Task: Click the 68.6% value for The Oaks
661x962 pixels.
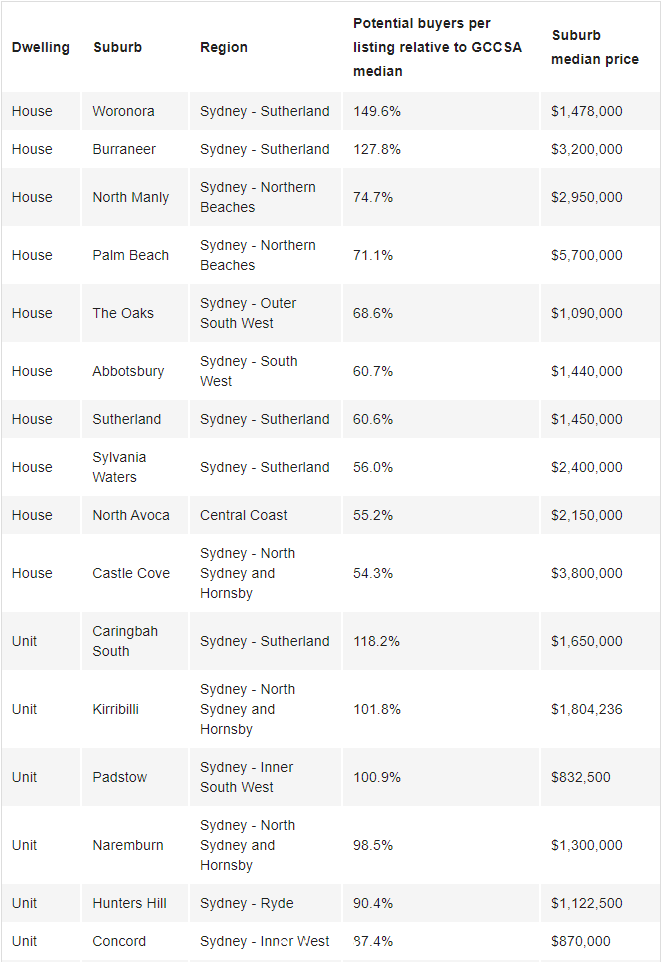Action: (x=373, y=314)
